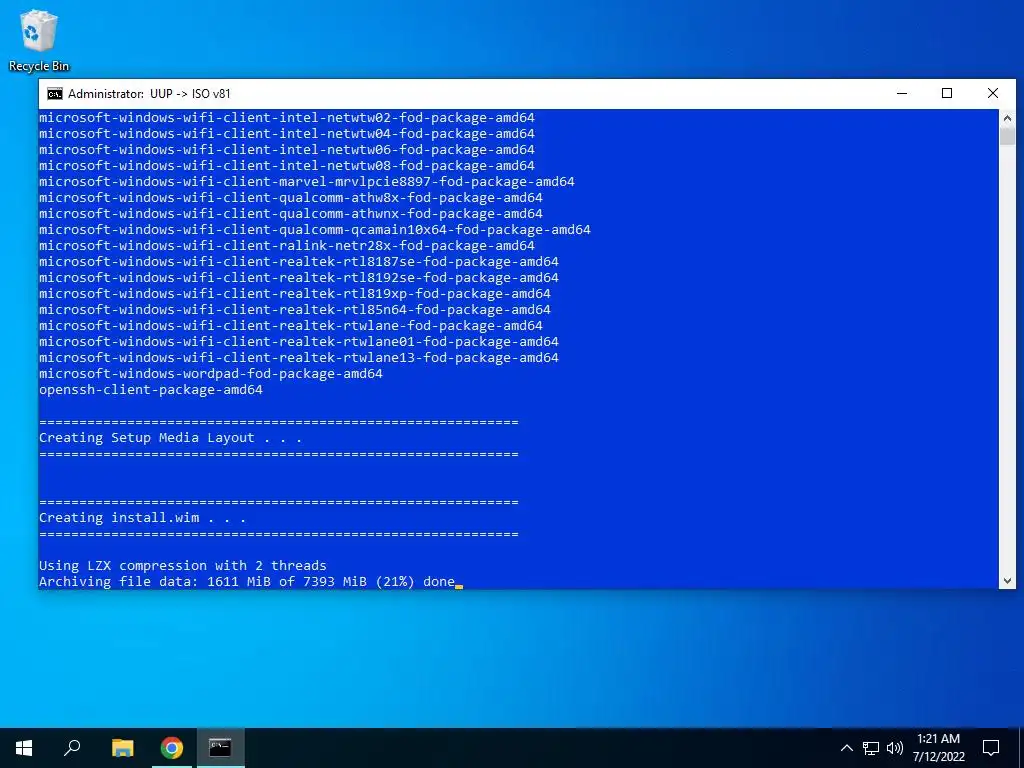This screenshot has width=1024, height=768.
Task: Click the 'Archiving file data' progress line
Action: pos(247,581)
